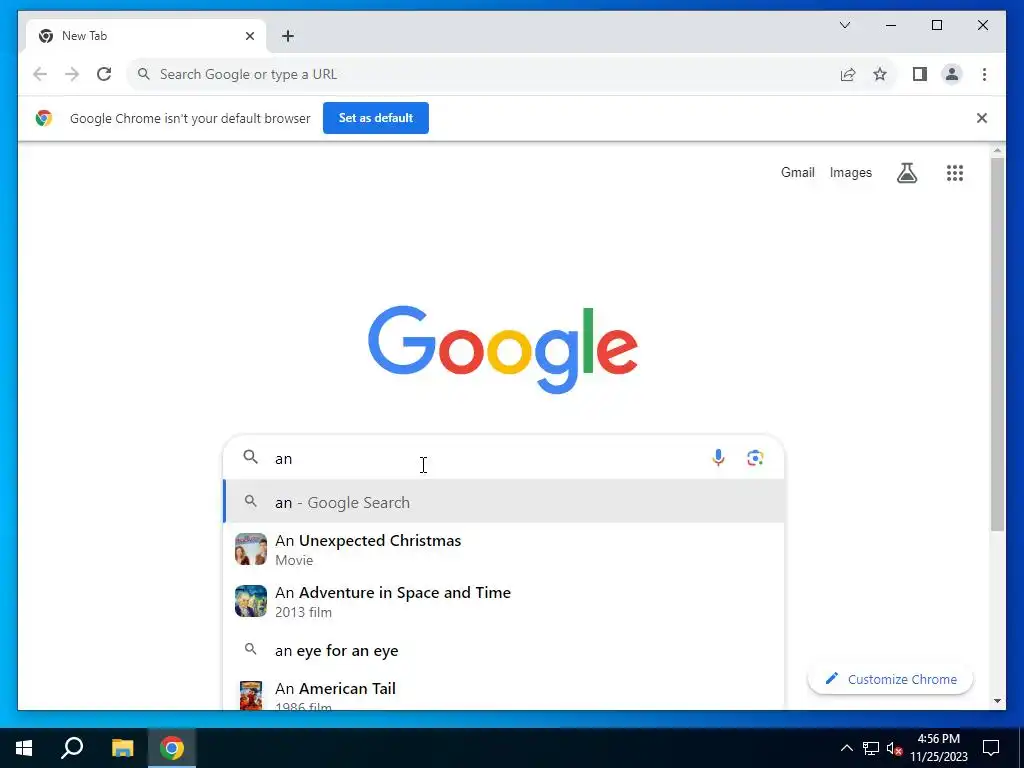Bookmark this tab with the star icon
The width and height of the screenshot is (1024, 768).
[x=880, y=74]
